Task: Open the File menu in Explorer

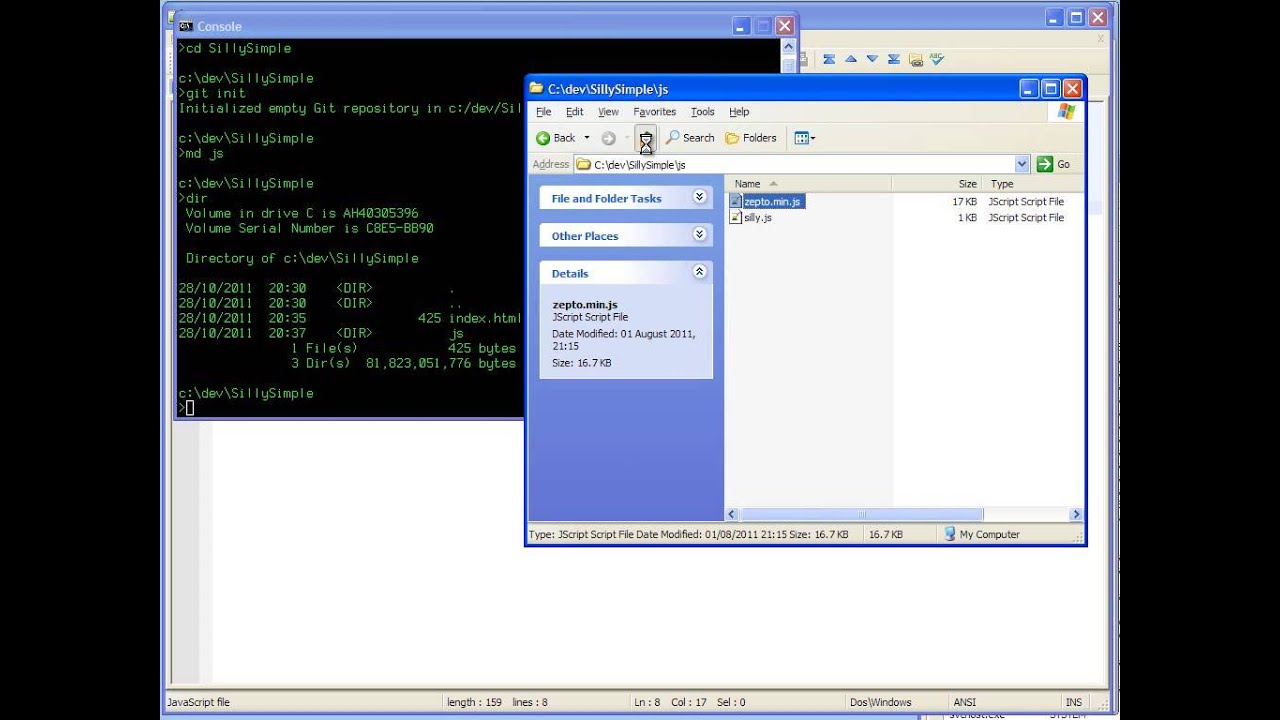Action: 543,112
